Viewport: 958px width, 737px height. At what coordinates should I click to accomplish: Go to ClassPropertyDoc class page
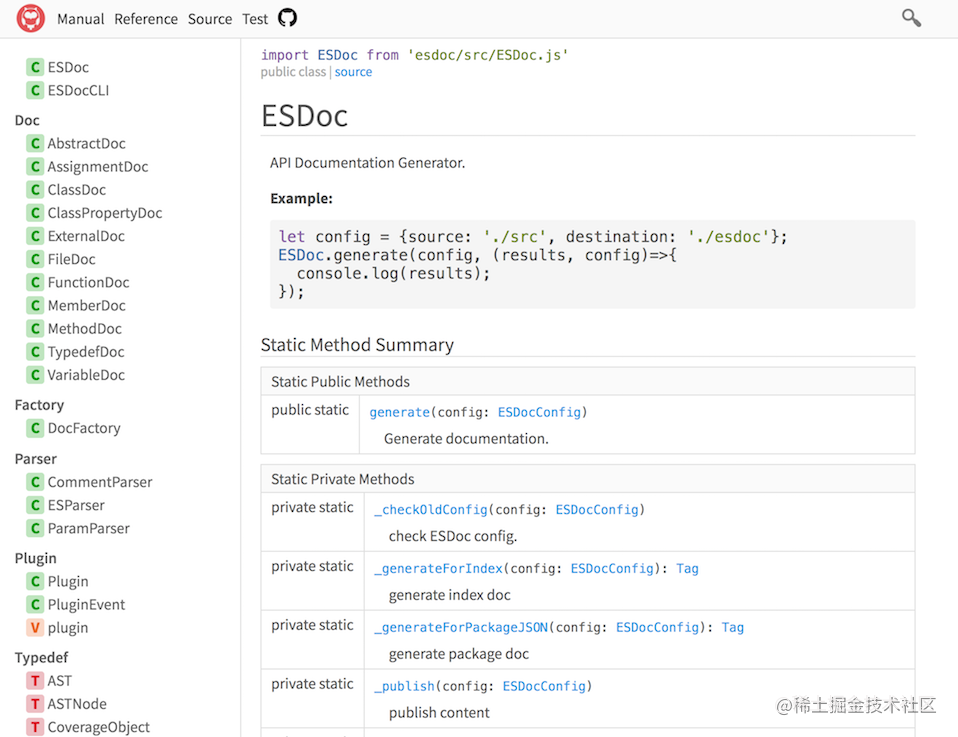pyautogui.click(x=104, y=213)
